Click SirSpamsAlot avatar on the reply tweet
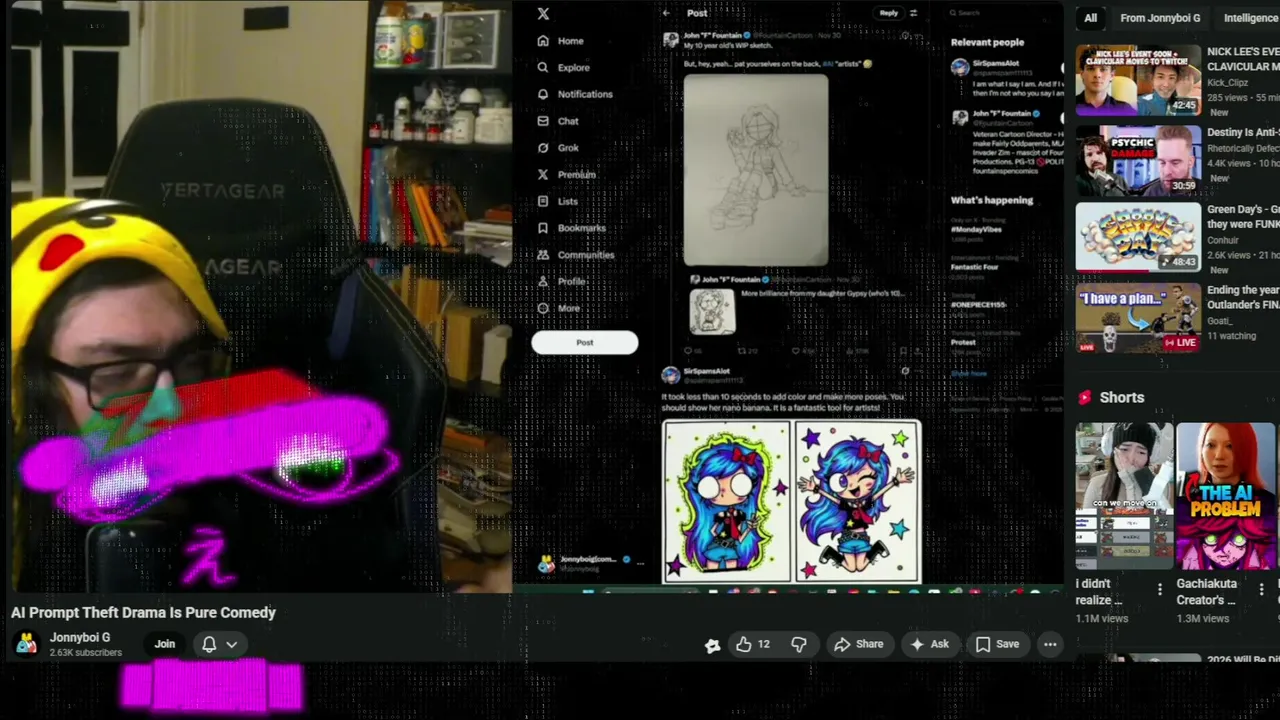This screenshot has width=1280, height=720. pos(671,375)
